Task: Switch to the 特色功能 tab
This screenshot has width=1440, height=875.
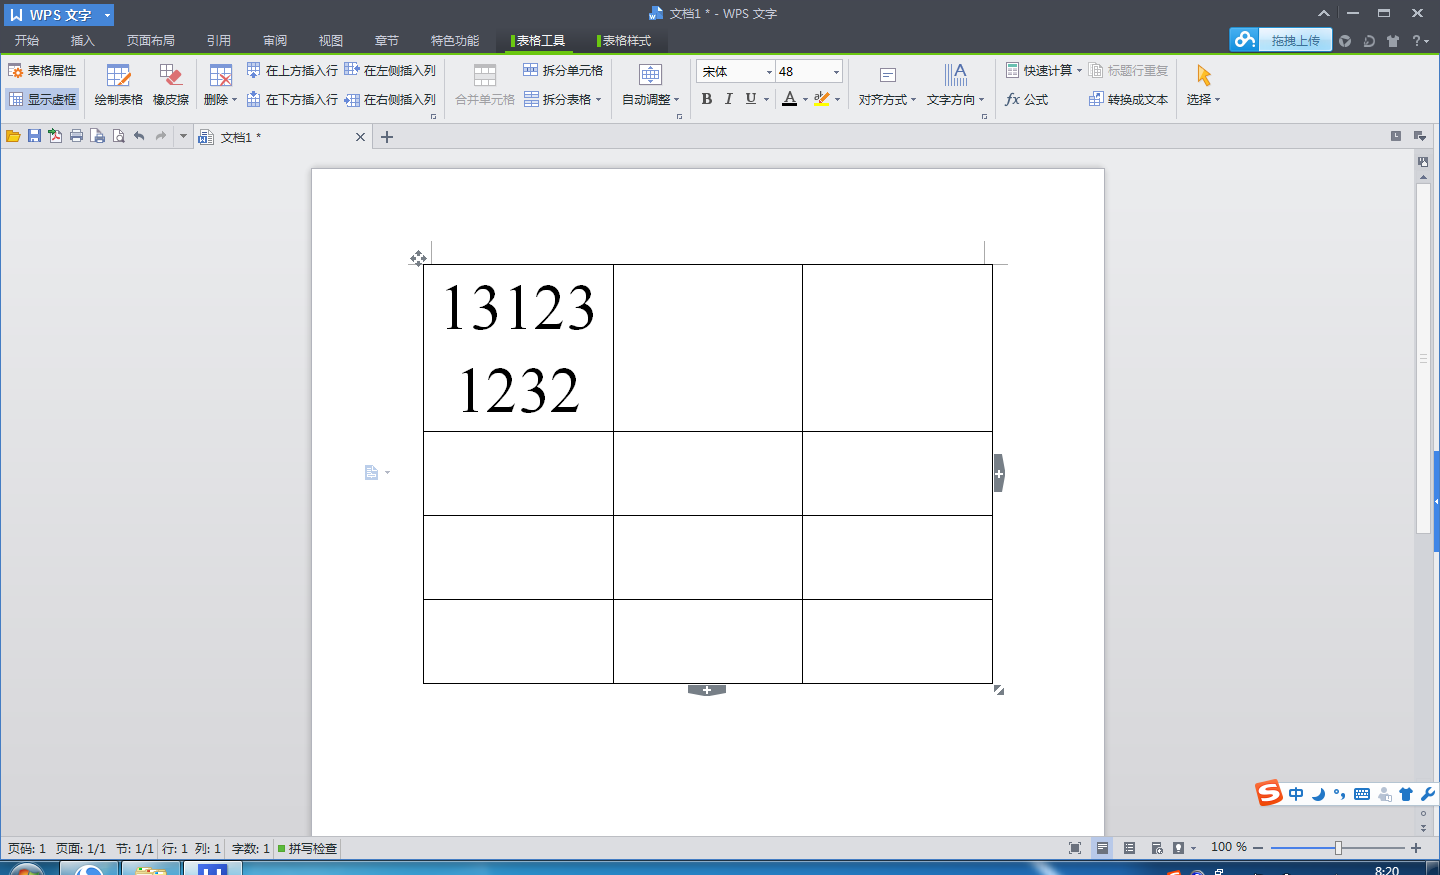Action: point(455,41)
